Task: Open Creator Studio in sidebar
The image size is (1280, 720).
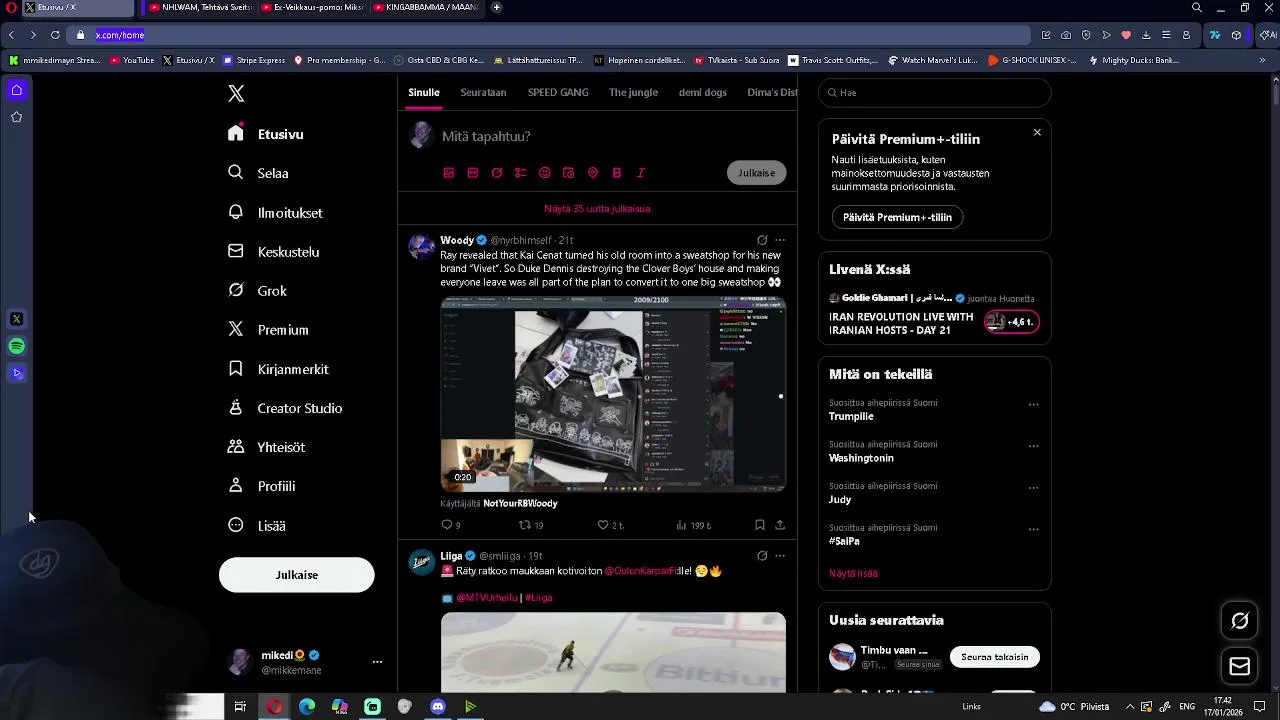Action: (x=285, y=408)
